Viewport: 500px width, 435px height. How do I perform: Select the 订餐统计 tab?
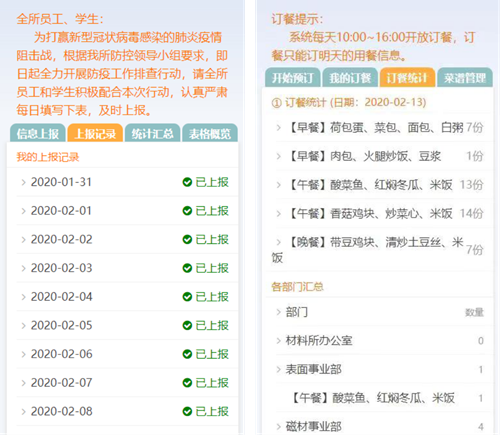(x=407, y=78)
